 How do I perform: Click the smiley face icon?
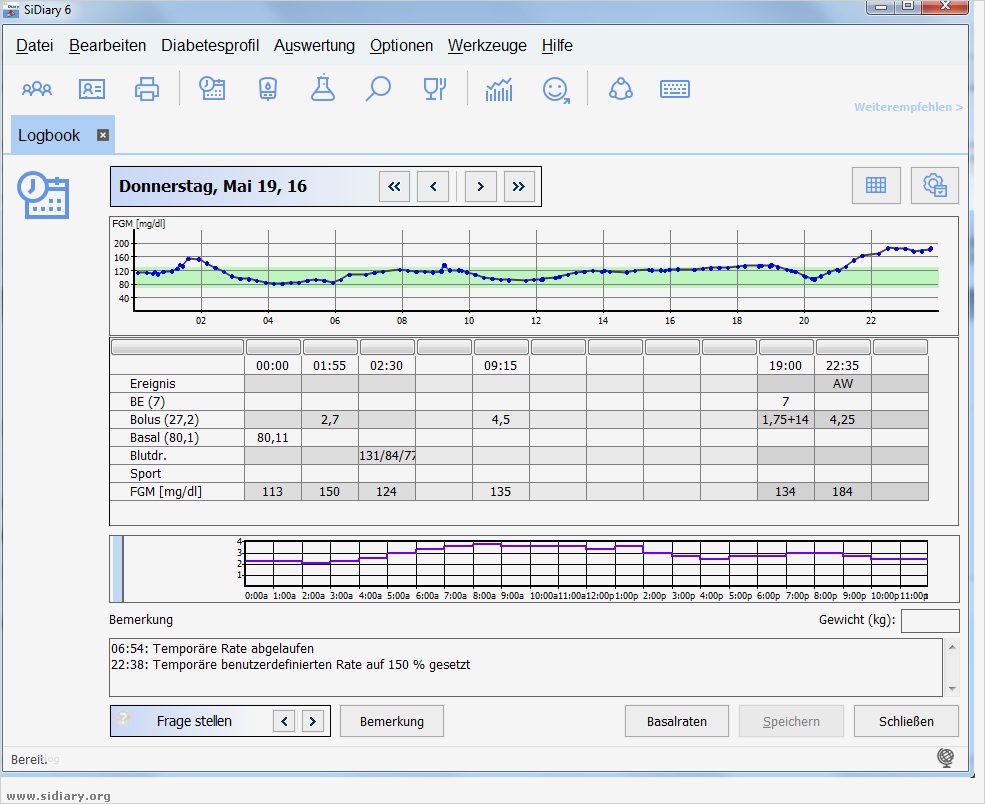click(556, 89)
